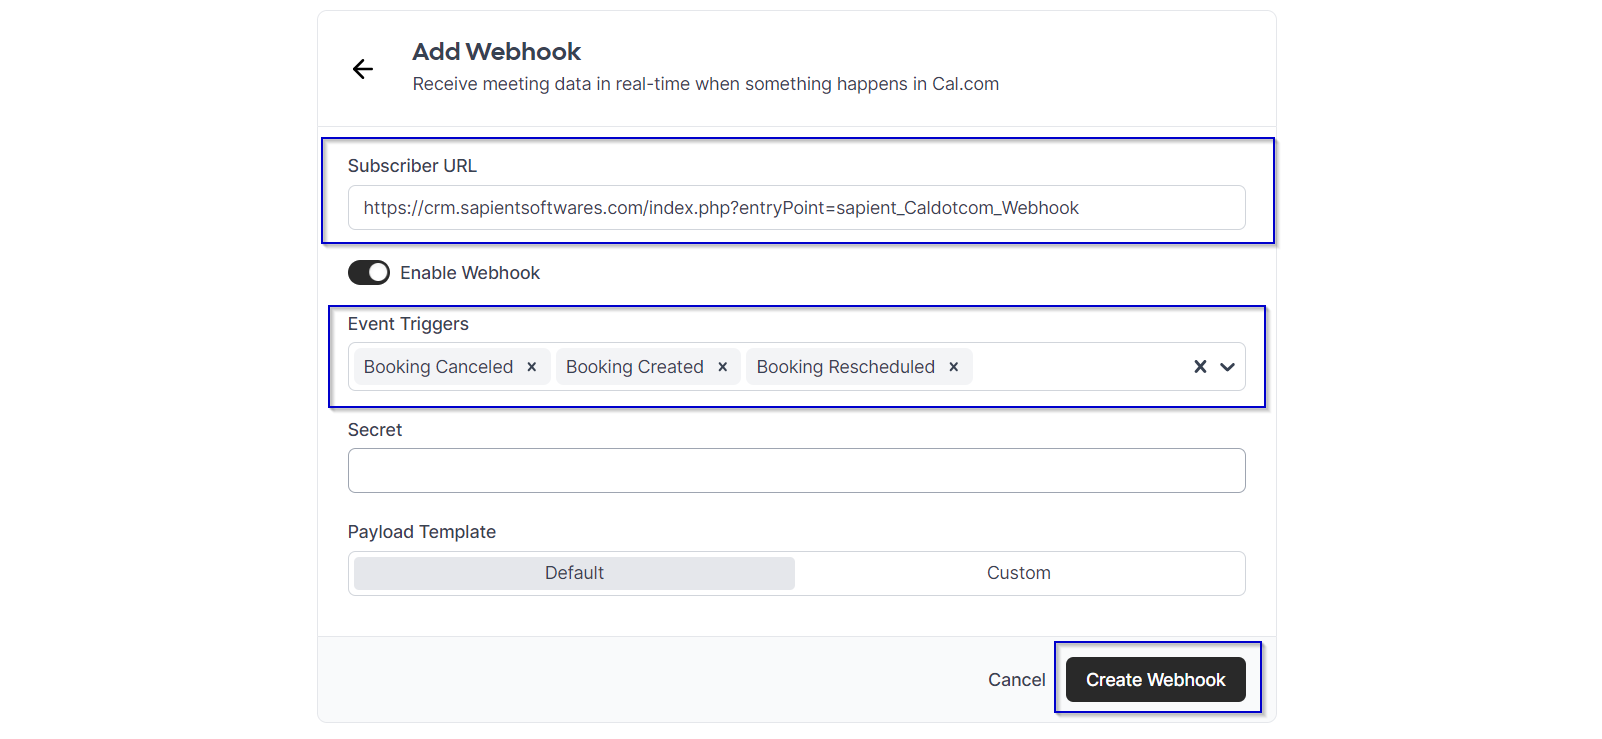Clear all selected event triggers
1602x739 pixels.
[x=1200, y=367]
